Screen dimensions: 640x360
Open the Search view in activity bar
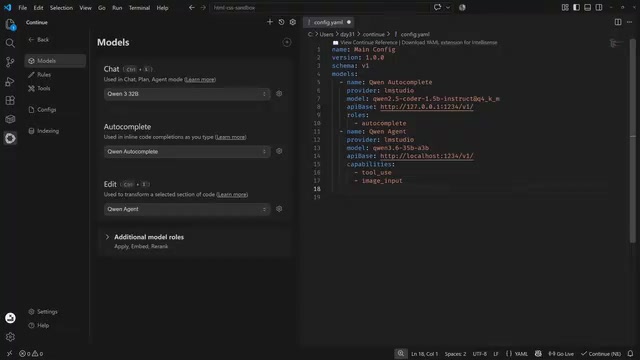pyautogui.click(x=10, y=43)
